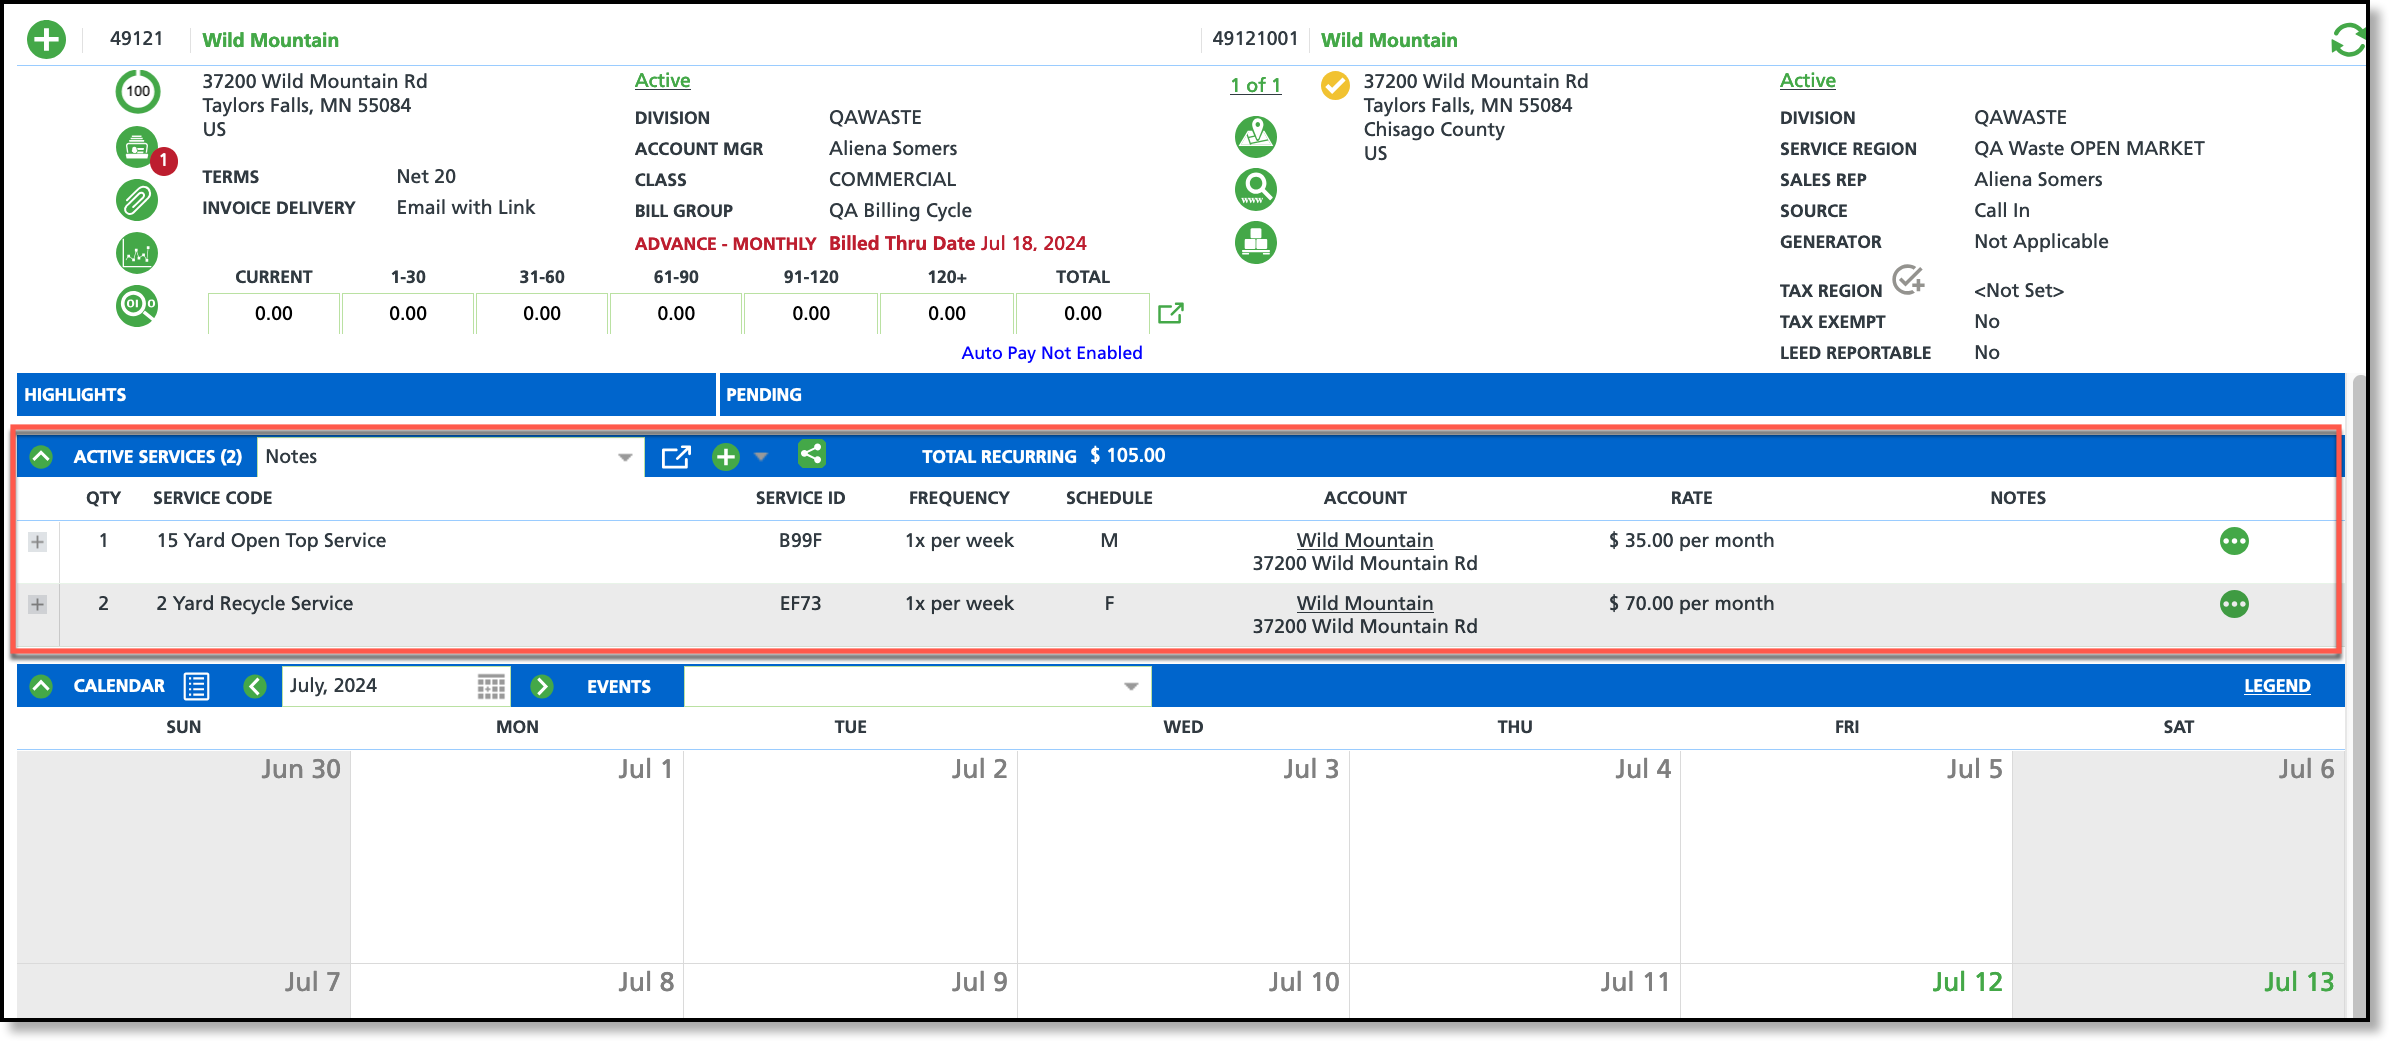Click the share icon in Active Services
This screenshot has width=2390, height=1042.
(x=811, y=455)
